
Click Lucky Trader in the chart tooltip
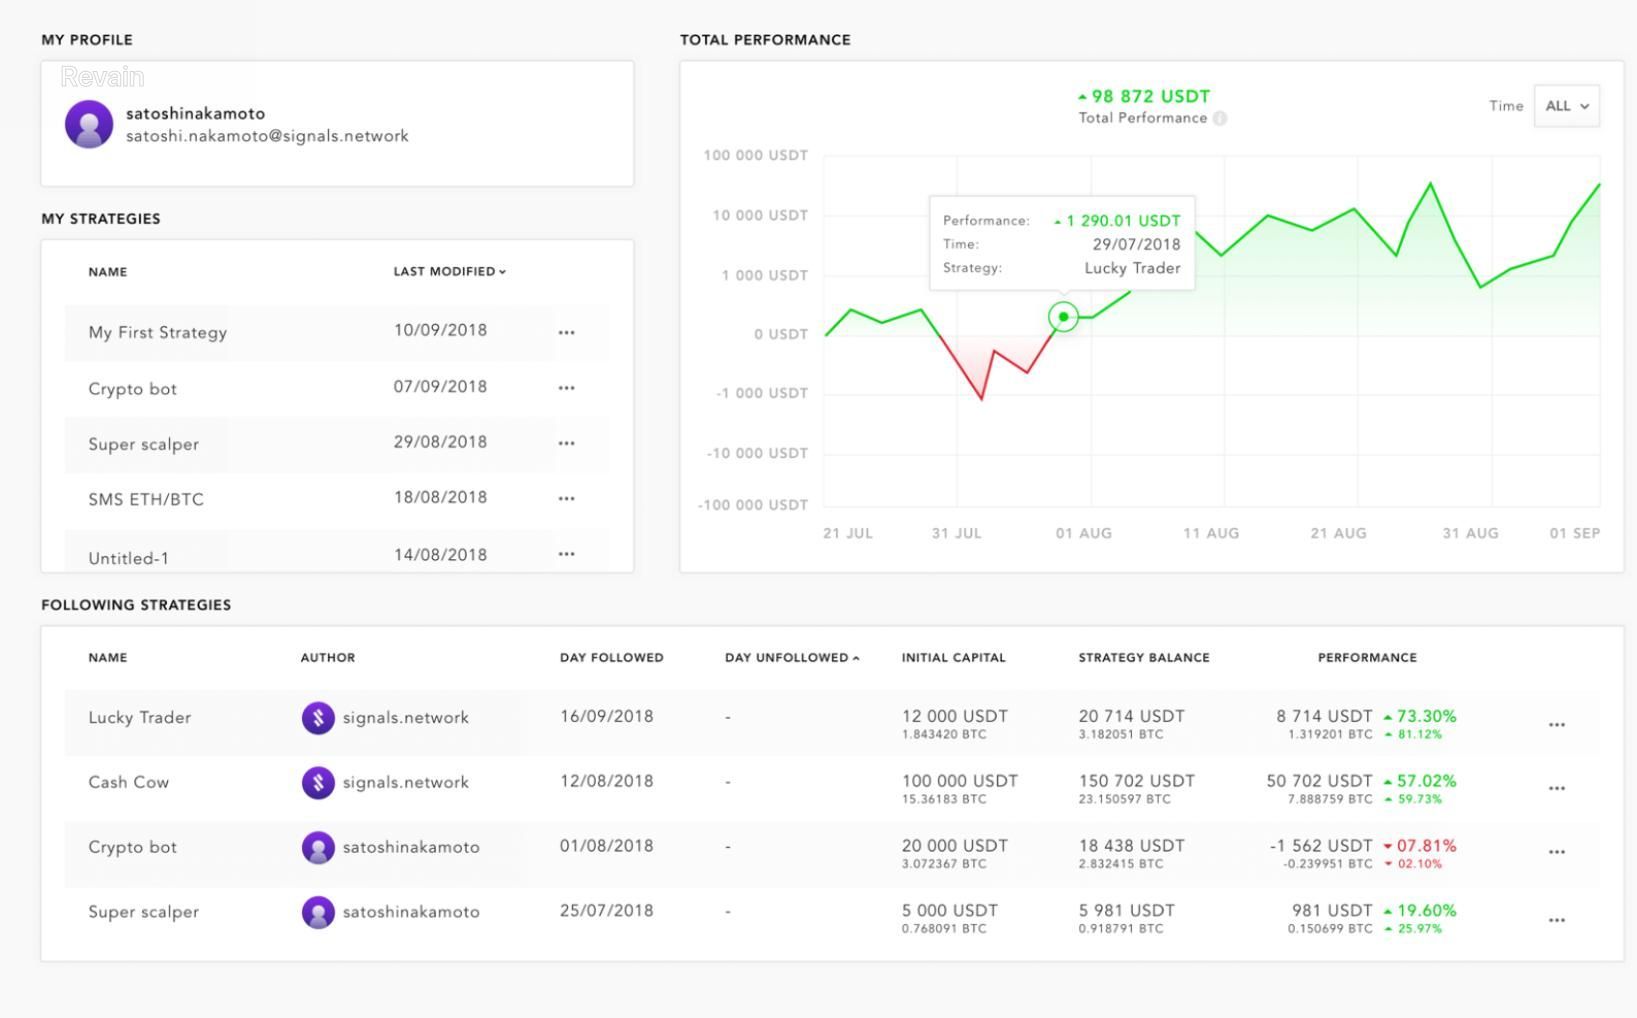point(1132,268)
